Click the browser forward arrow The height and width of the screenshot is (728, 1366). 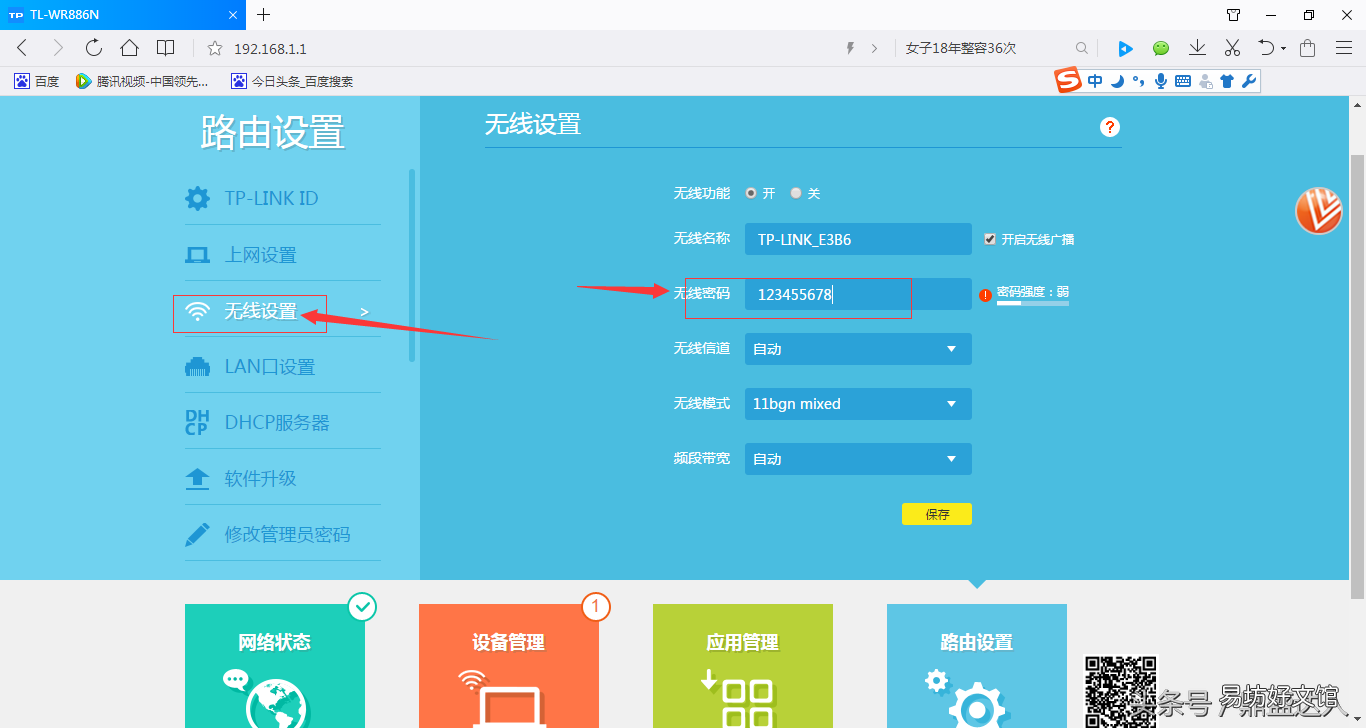58,48
